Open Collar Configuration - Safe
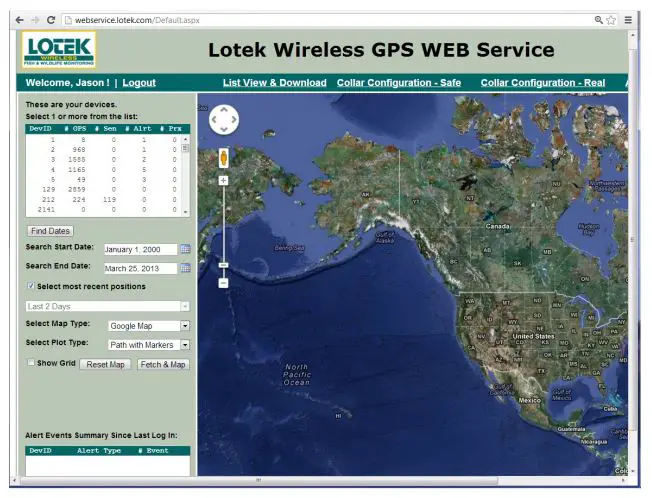Screen dimensions: 652x498 (x=399, y=83)
